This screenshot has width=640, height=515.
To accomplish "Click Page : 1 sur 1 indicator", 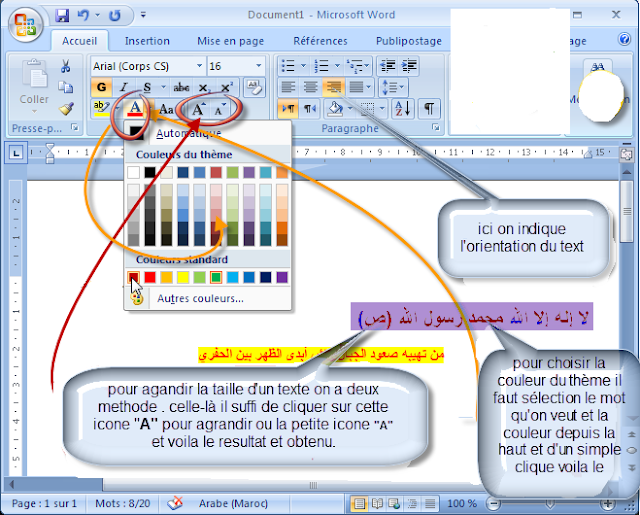I will 44,504.
